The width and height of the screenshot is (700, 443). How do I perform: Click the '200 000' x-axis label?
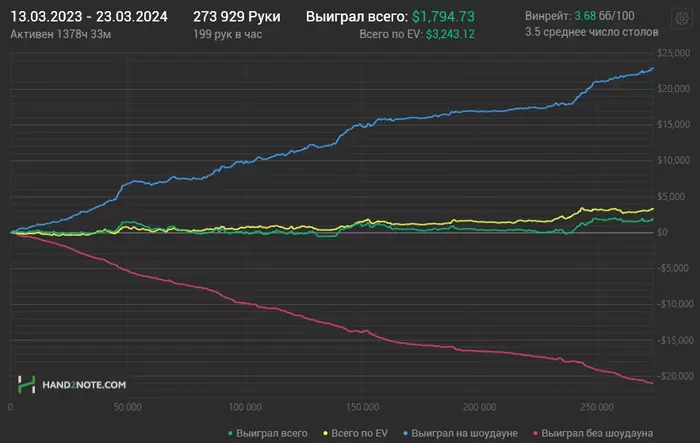[479, 407]
